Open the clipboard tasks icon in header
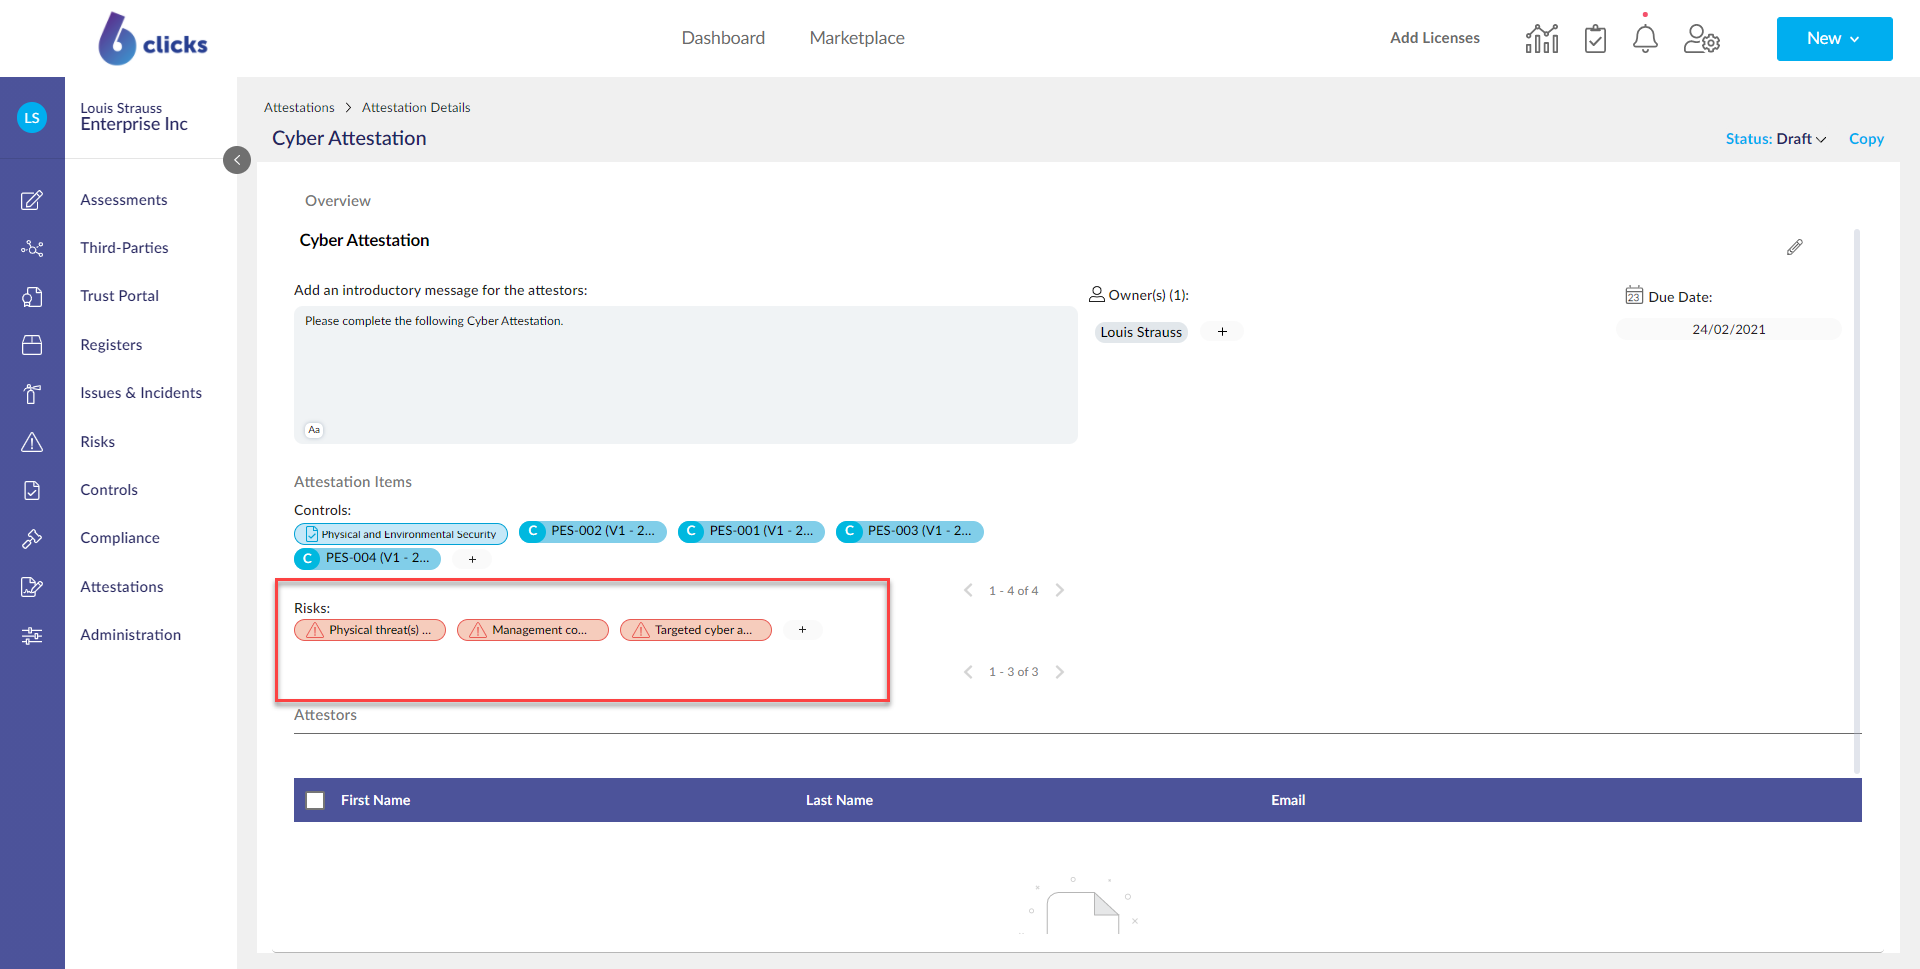 click(x=1595, y=39)
